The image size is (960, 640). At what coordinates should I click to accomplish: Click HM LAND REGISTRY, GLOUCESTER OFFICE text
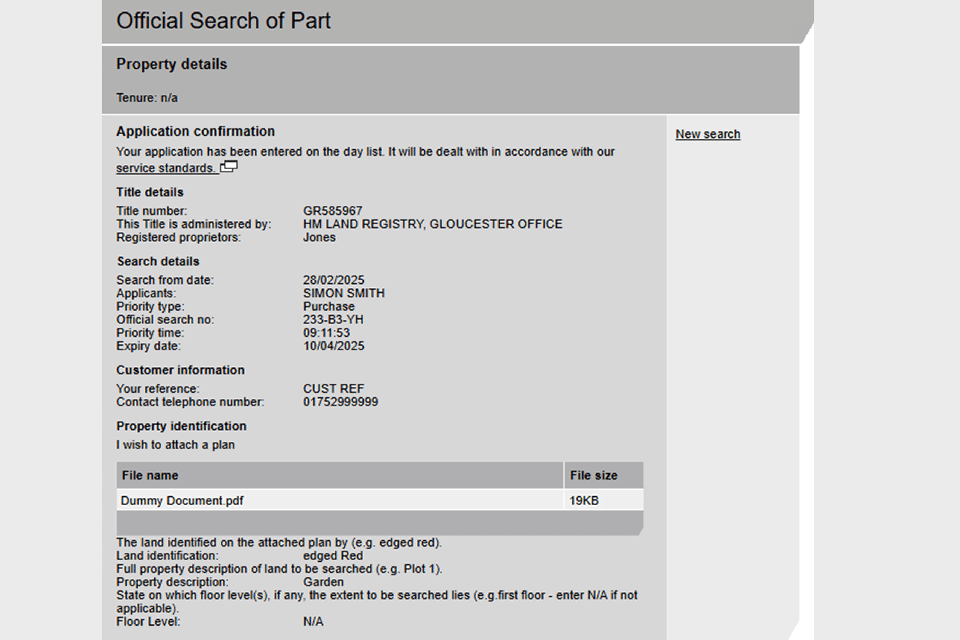click(x=432, y=224)
